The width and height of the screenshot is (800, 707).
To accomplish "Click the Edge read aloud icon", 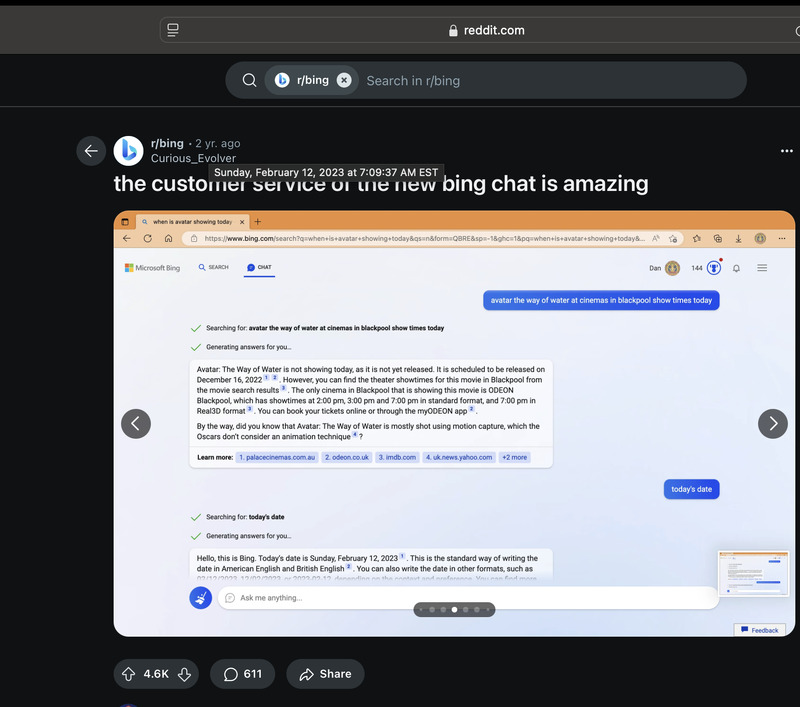I will click(656, 238).
